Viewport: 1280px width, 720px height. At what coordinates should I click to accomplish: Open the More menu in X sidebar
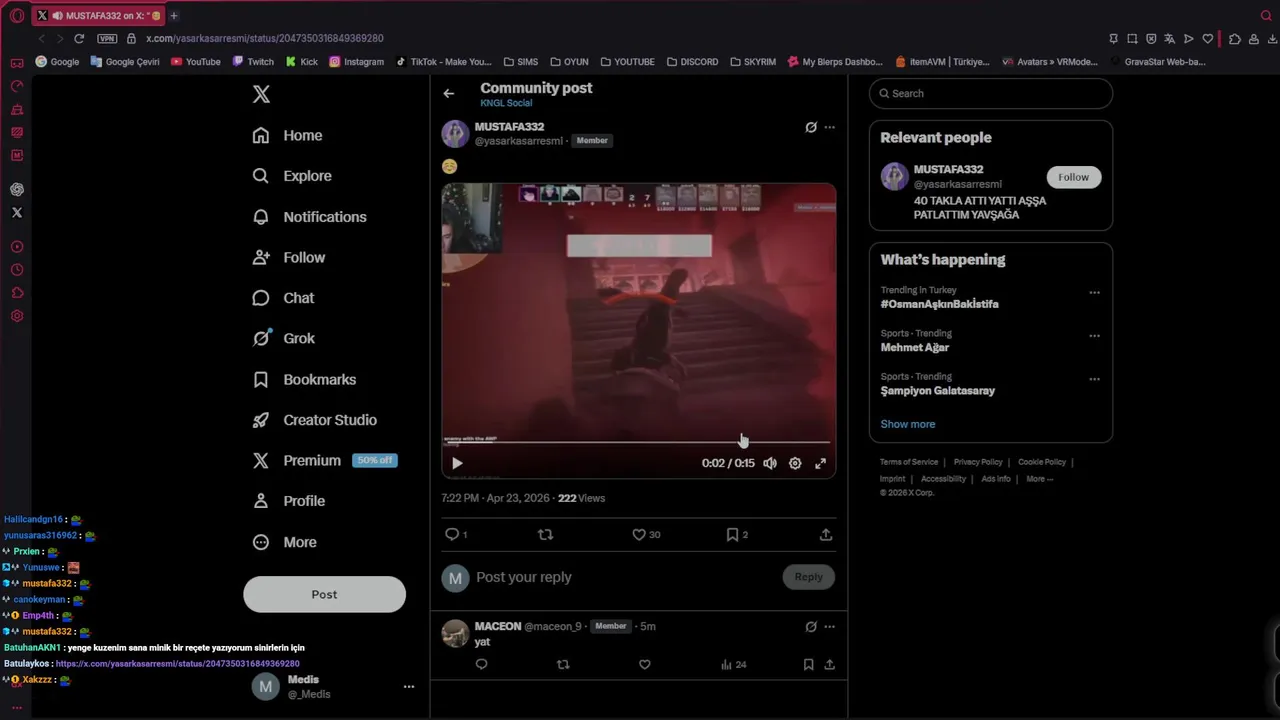click(285, 542)
